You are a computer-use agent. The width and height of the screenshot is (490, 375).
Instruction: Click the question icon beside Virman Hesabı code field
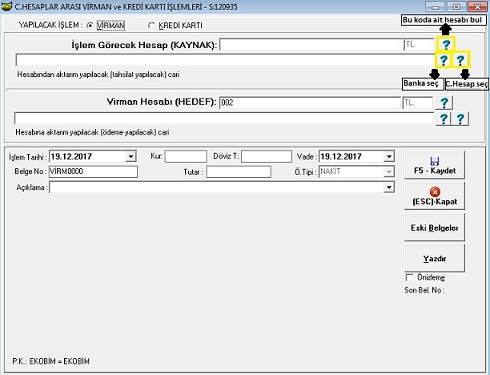444,103
